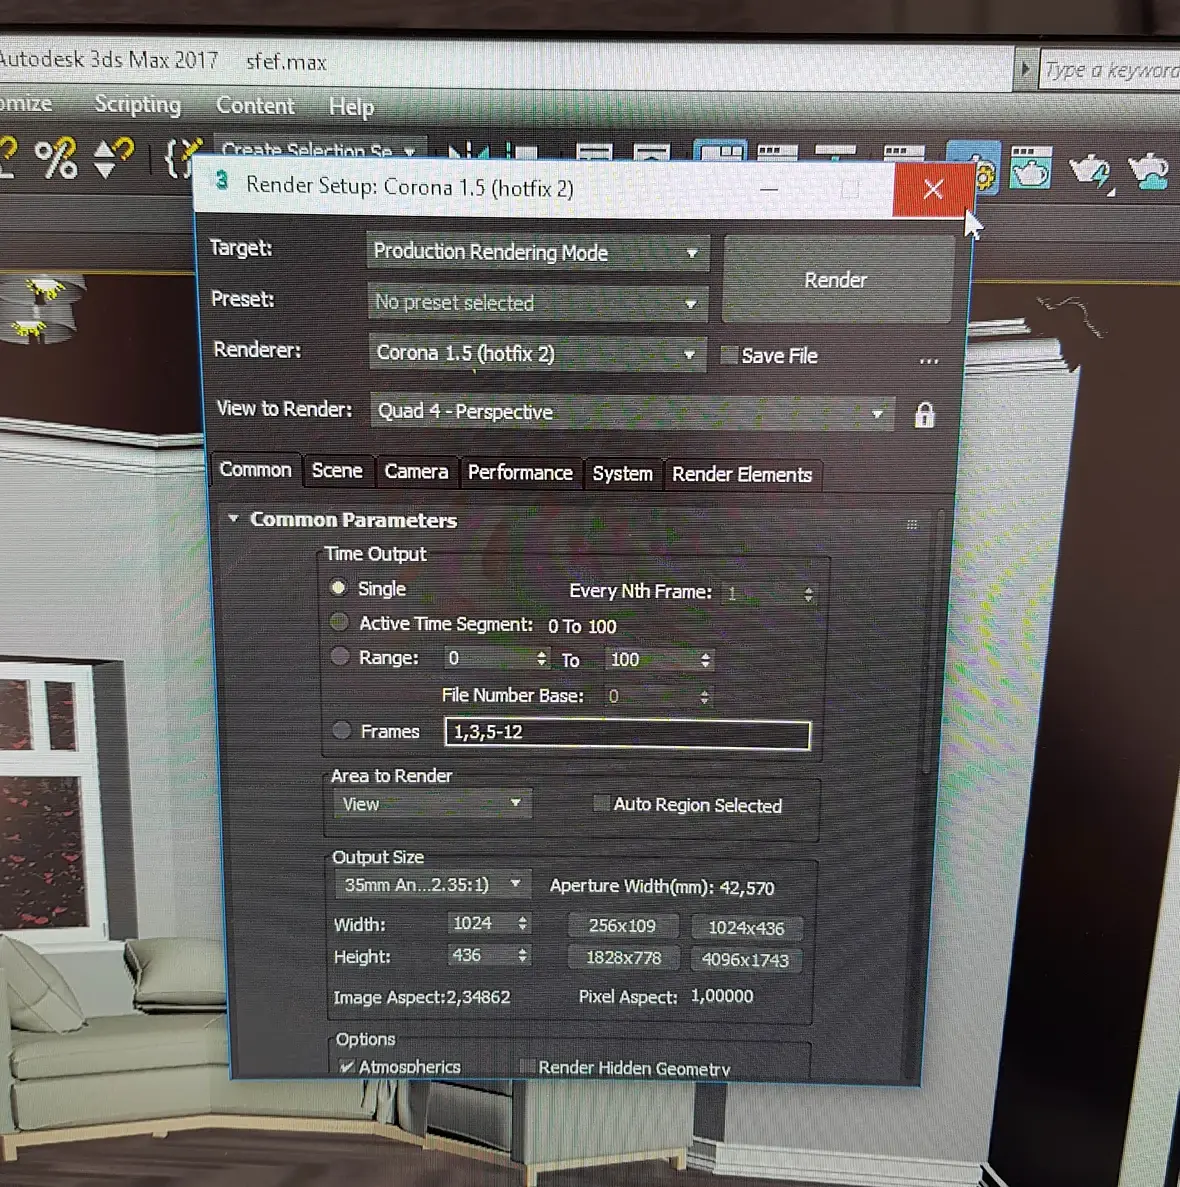Open the Rendered Frame Window
The height and width of the screenshot is (1187, 1180).
pyautogui.click(x=1031, y=167)
